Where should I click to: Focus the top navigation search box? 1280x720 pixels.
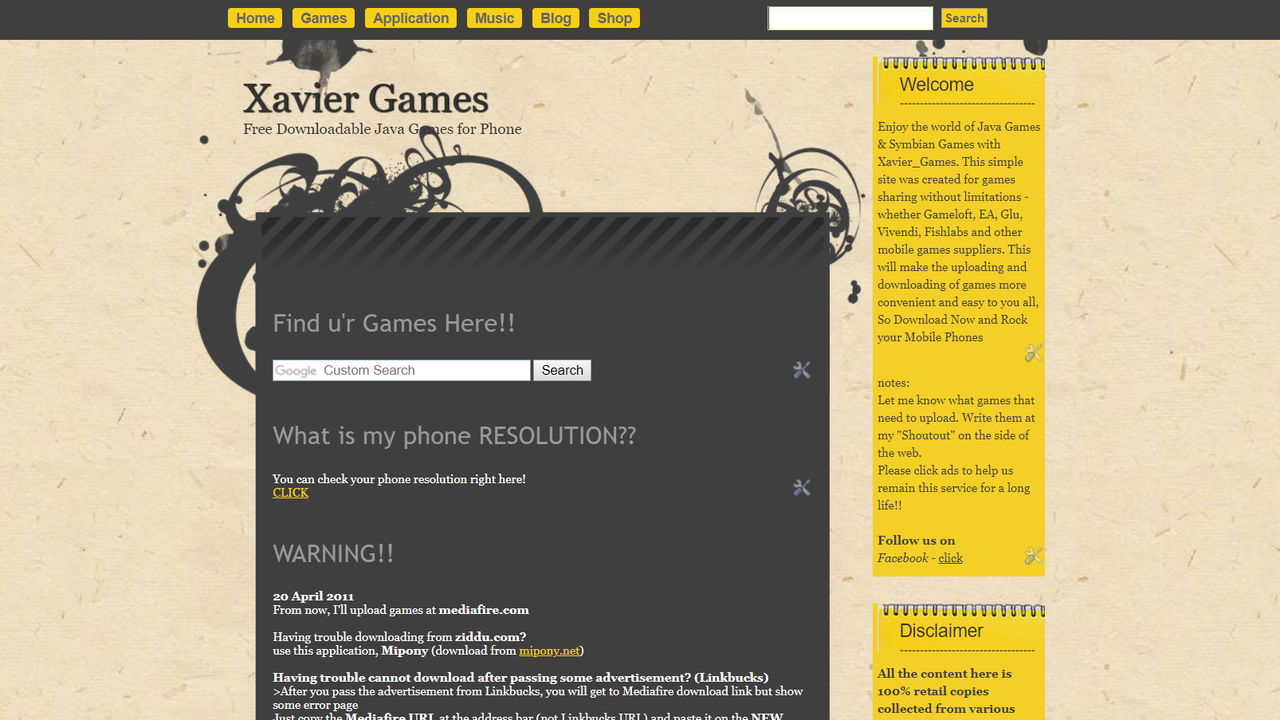850,18
